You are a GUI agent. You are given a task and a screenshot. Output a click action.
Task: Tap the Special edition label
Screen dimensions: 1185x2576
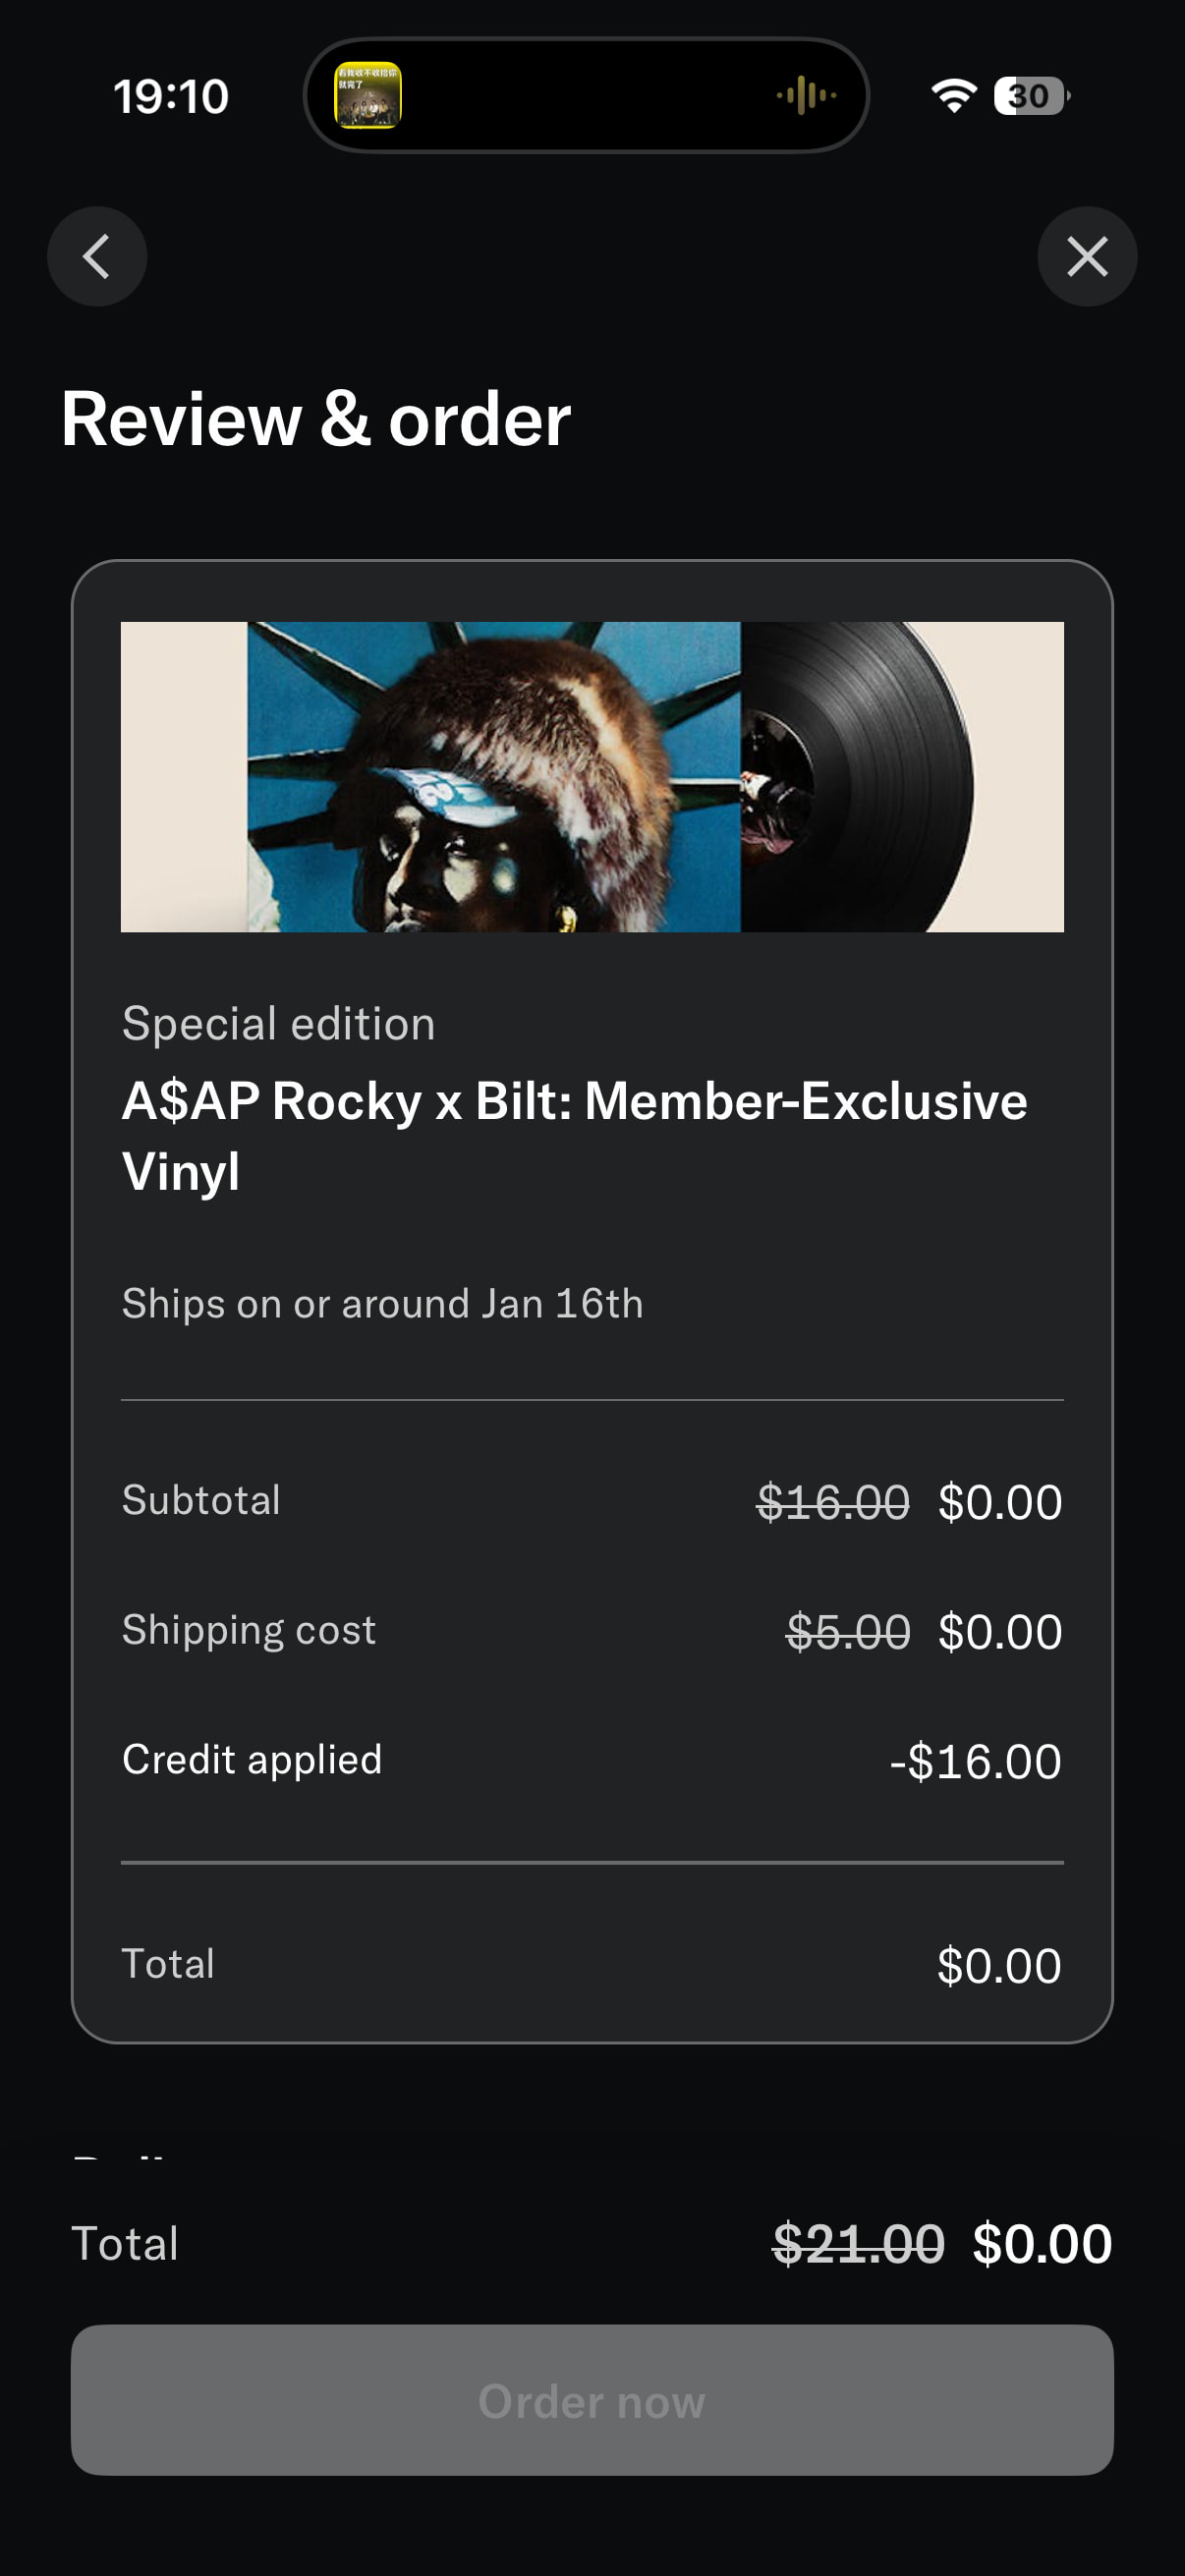[x=278, y=1024]
